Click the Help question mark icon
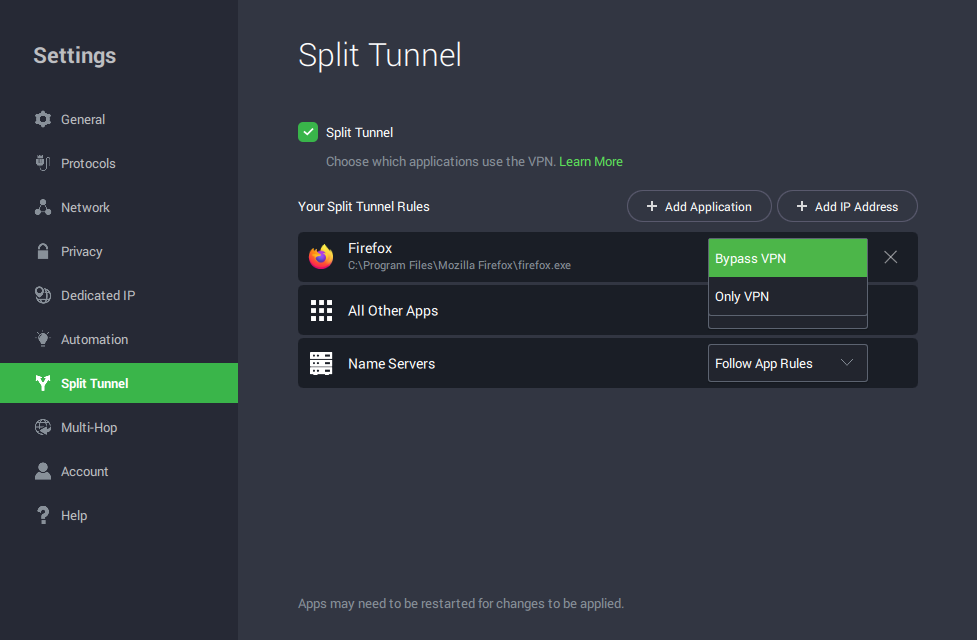 pyautogui.click(x=43, y=515)
